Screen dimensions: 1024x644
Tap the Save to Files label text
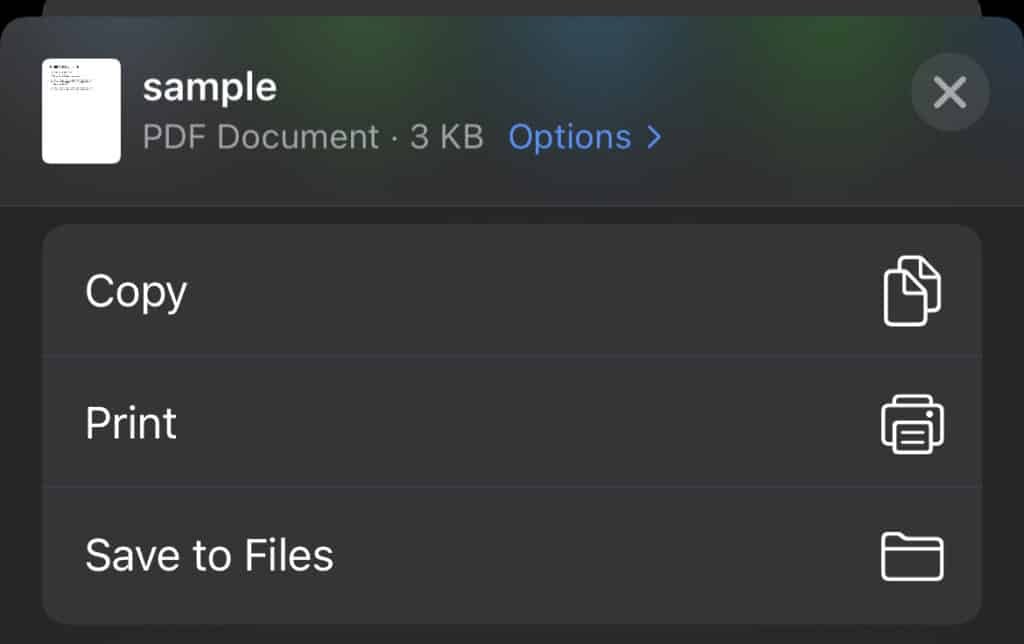pos(210,556)
